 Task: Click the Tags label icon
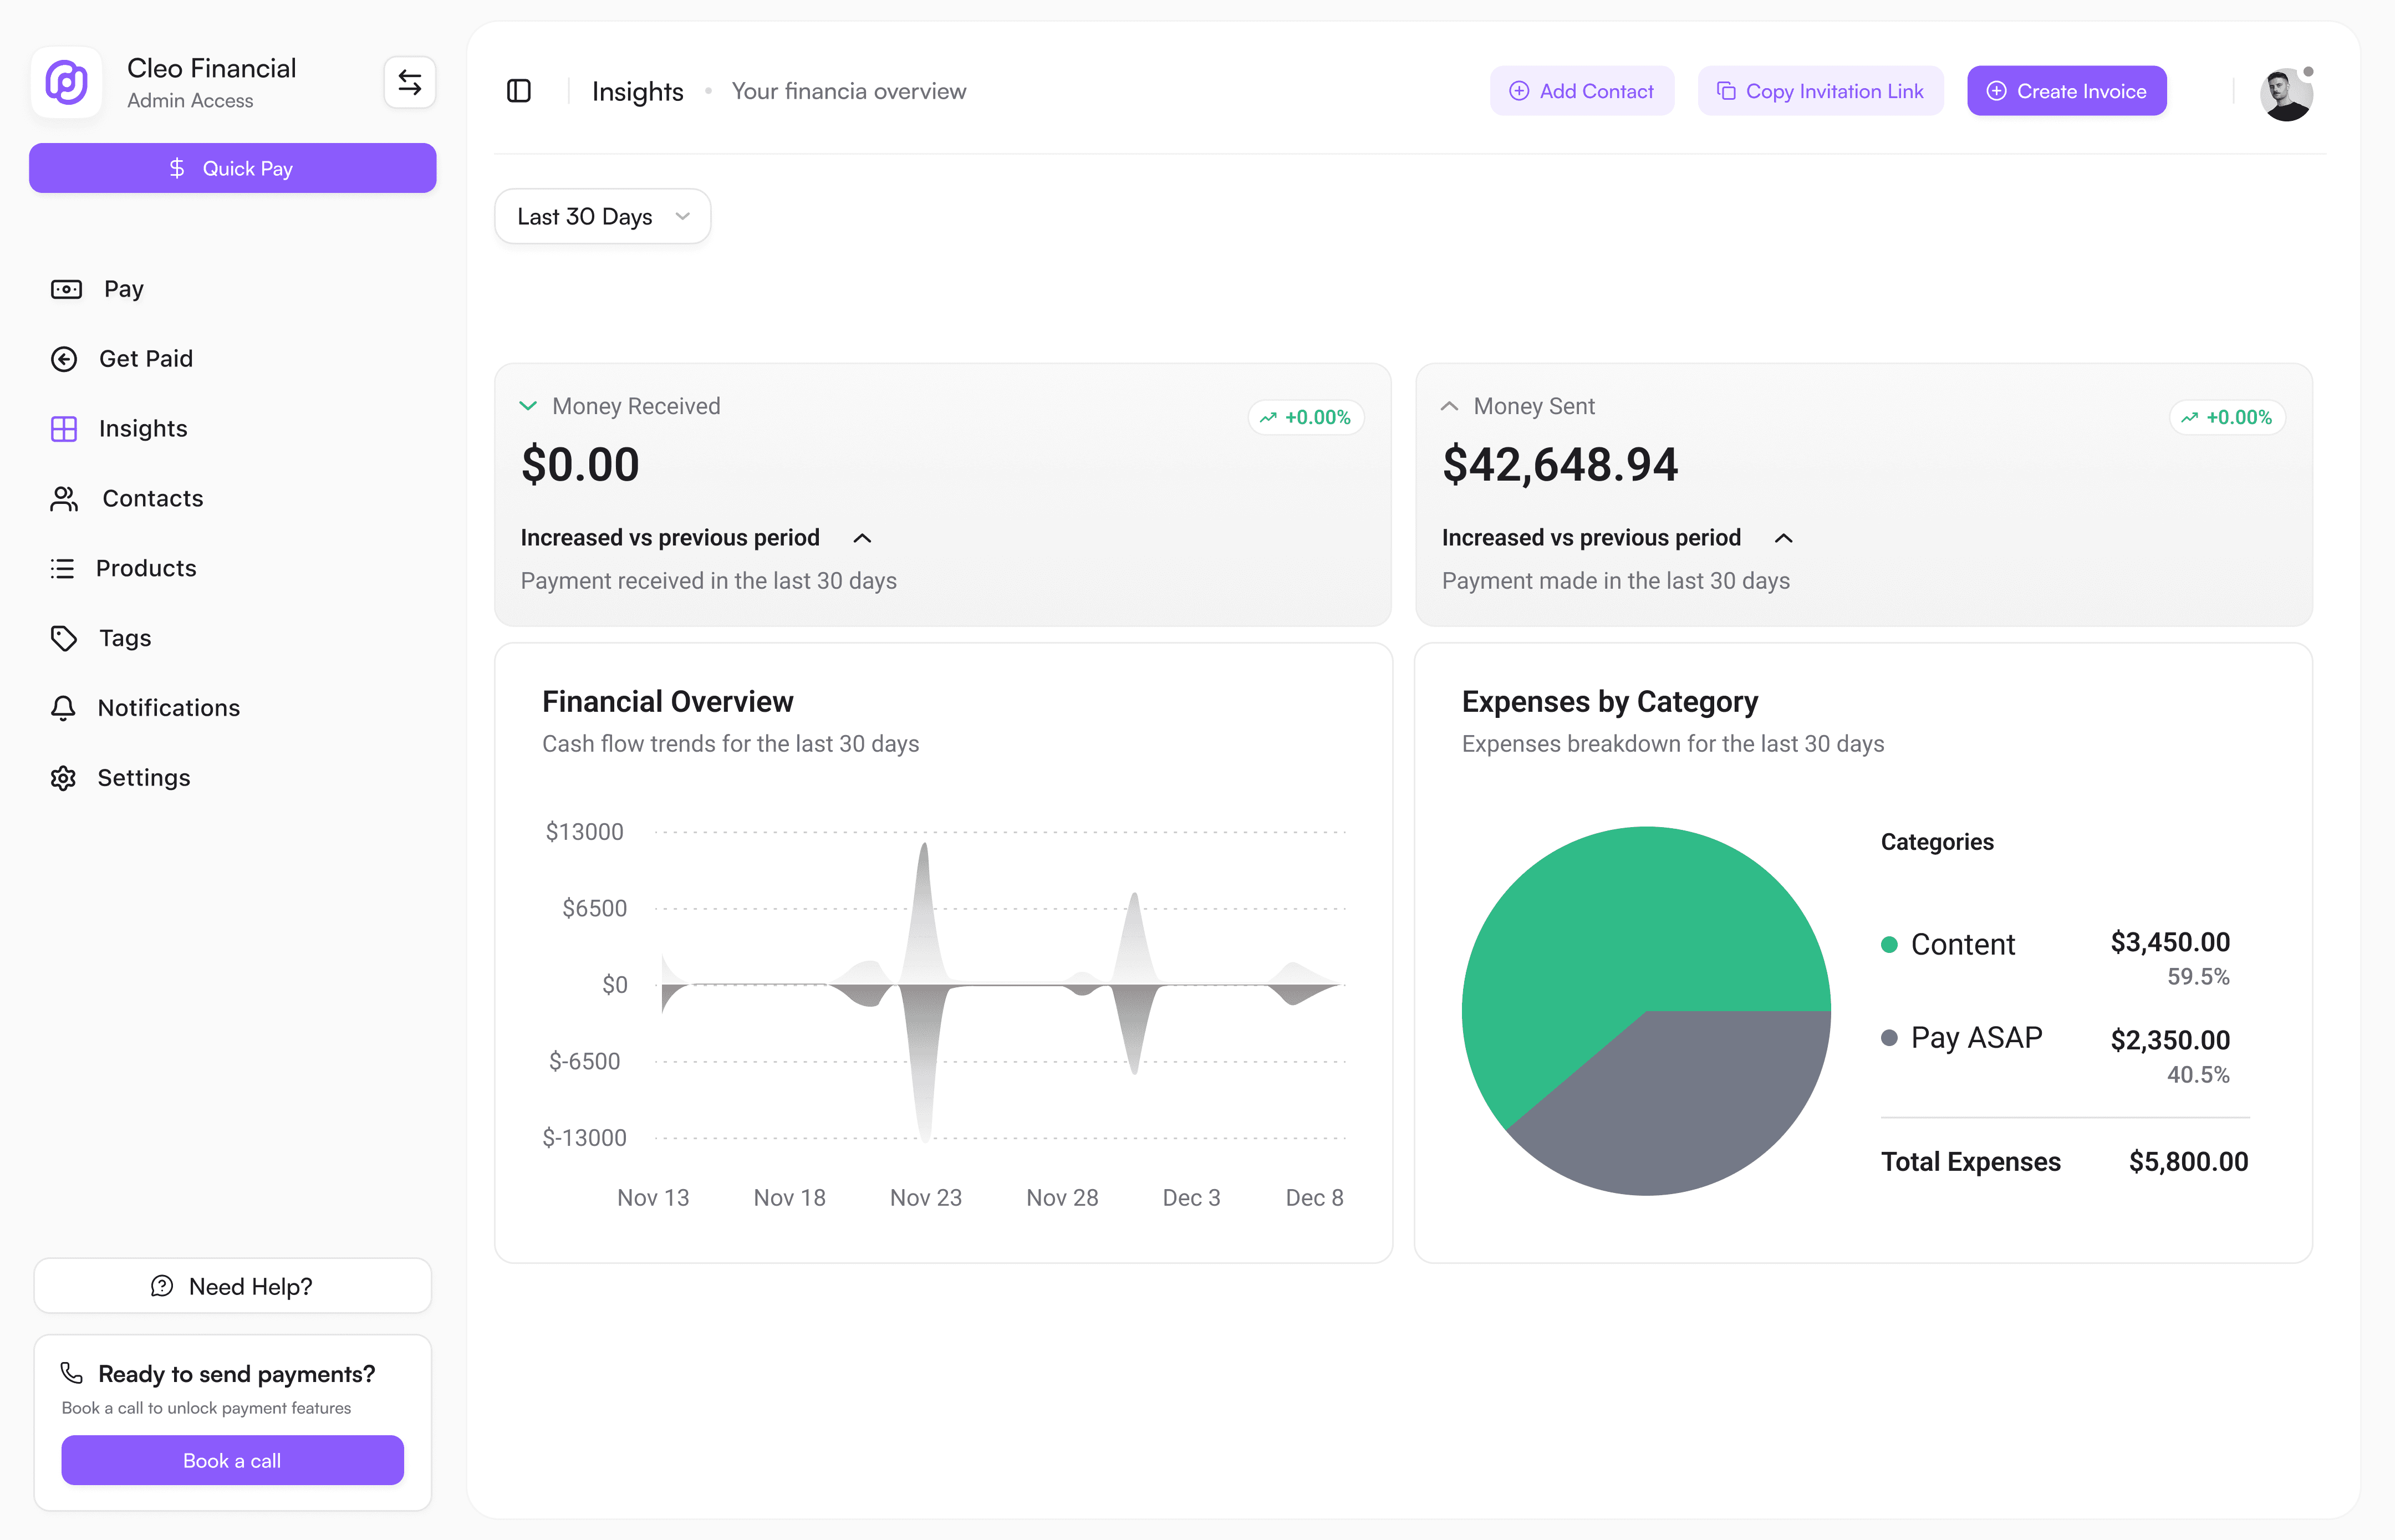click(64, 638)
